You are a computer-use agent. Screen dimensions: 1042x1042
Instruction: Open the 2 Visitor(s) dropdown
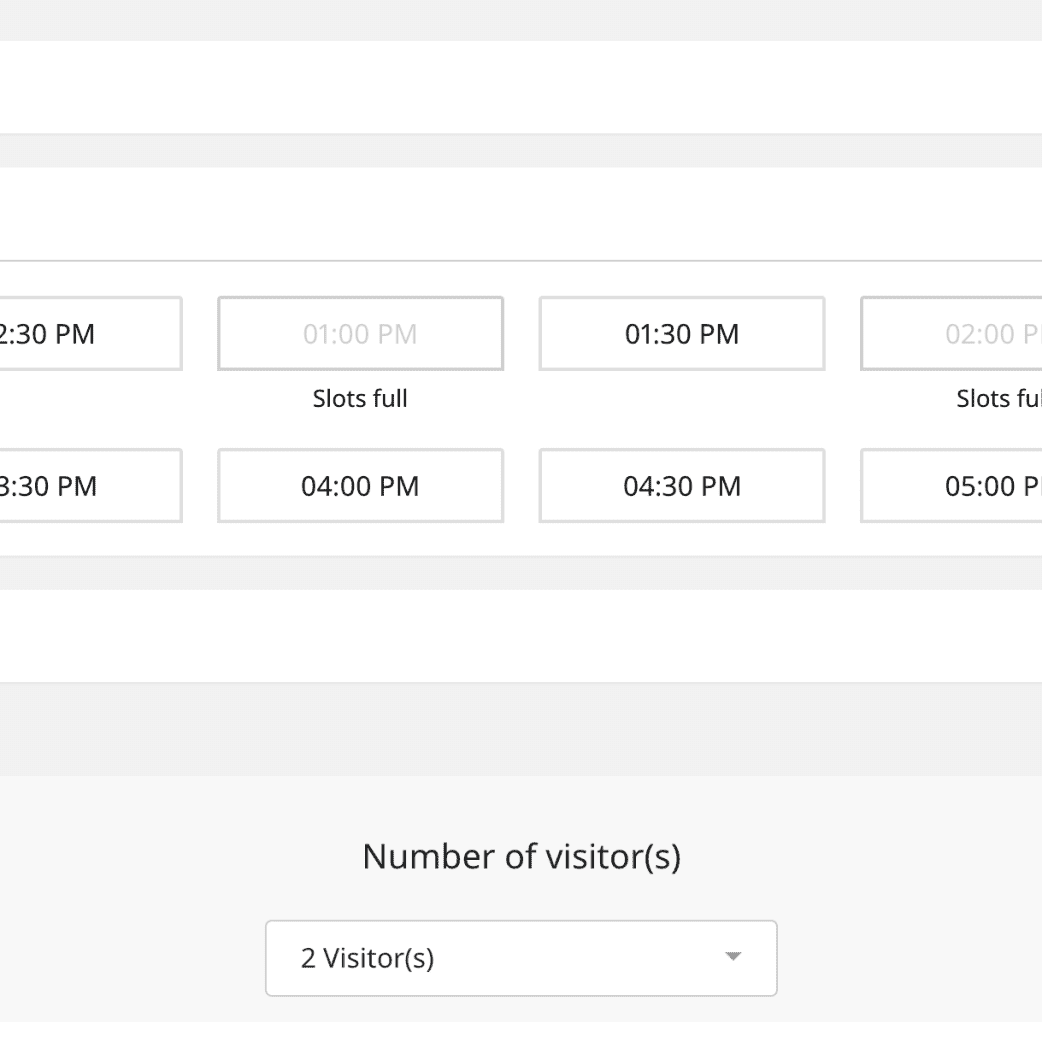point(520,958)
